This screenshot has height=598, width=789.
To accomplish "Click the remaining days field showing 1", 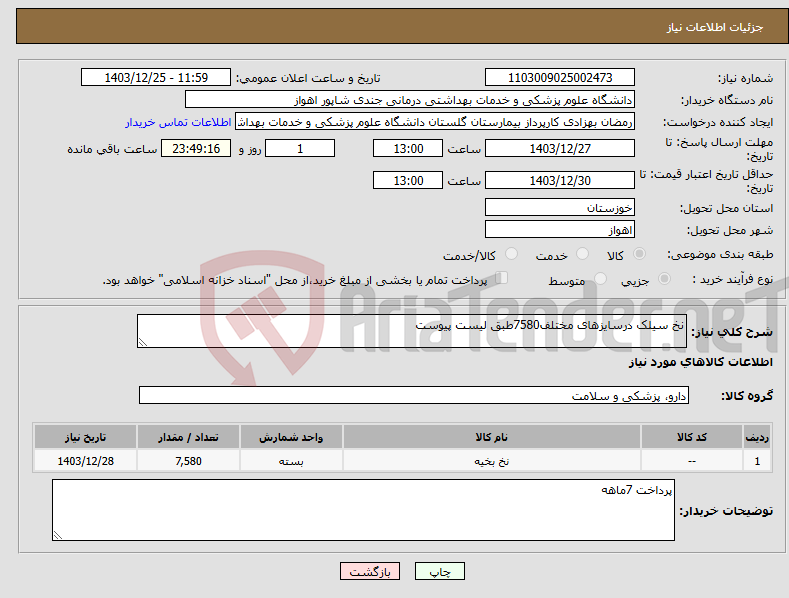I will (300, 148).
